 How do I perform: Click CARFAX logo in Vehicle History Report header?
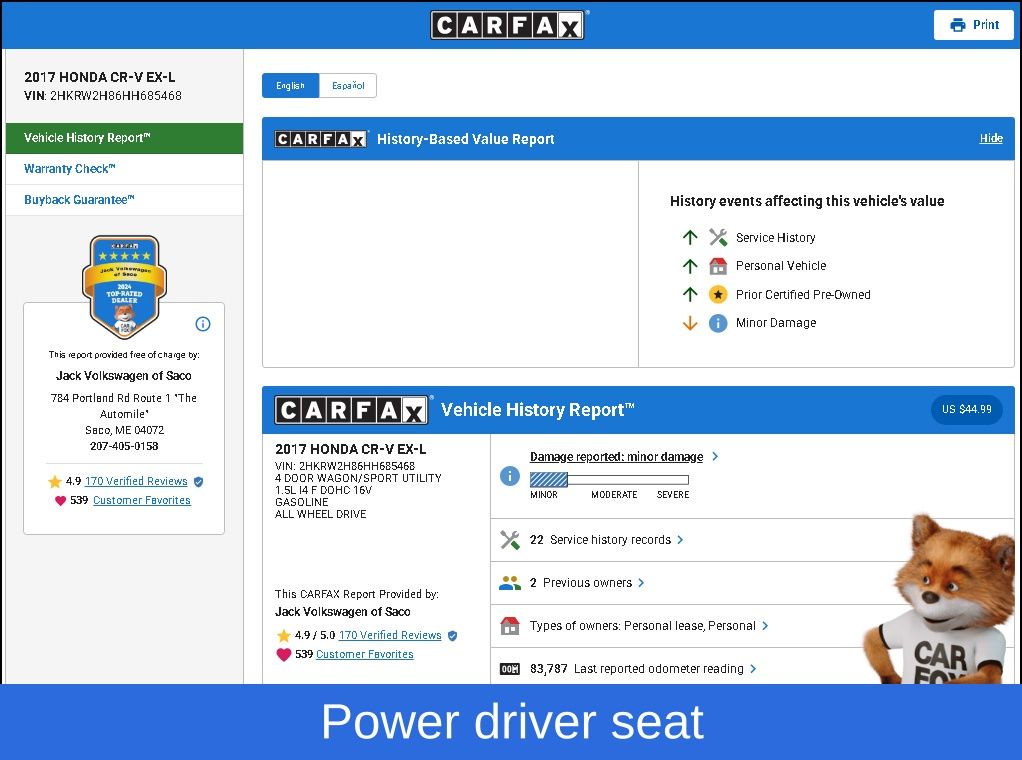click(x=352, y=410)
